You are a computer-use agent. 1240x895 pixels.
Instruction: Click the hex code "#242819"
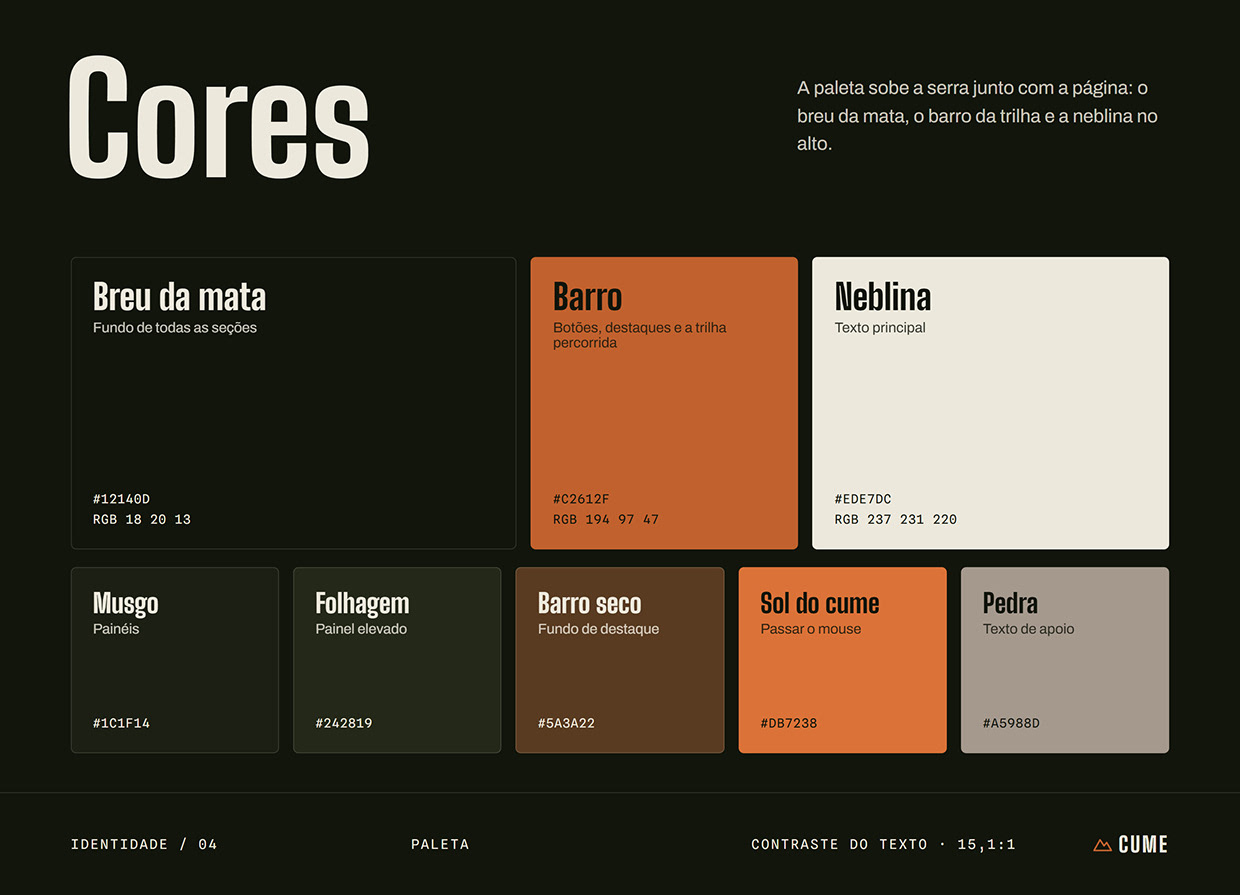coord(344,723)
